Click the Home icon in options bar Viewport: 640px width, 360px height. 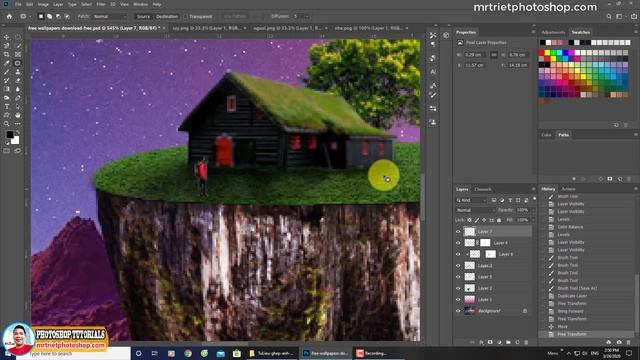(9, 16)
